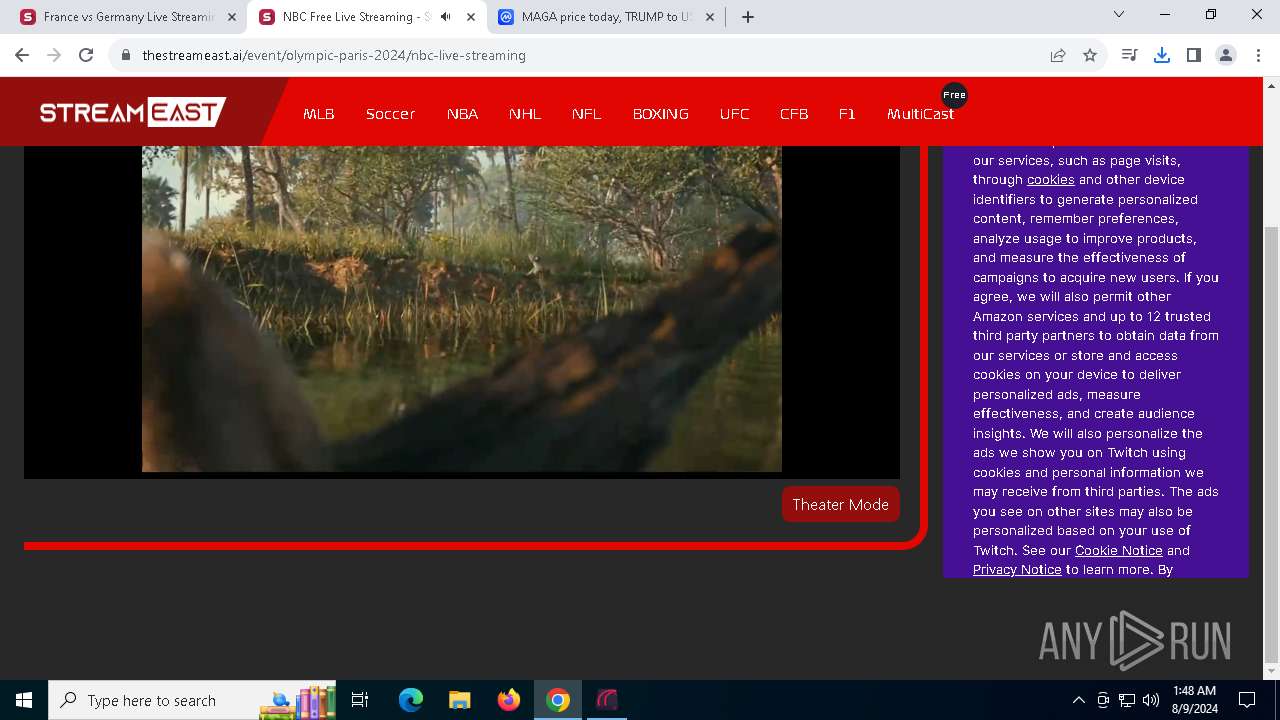Open Chrome three-dot menu
This screenshot has height=720, width=1280.
[x=1257, y=55]
